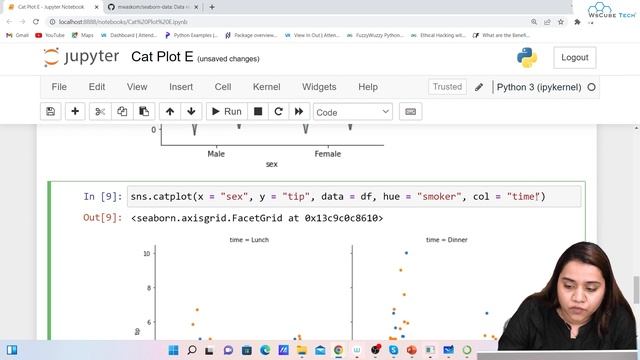
Task: Save and checkpoint the notebook
Action: coord(51,111)
